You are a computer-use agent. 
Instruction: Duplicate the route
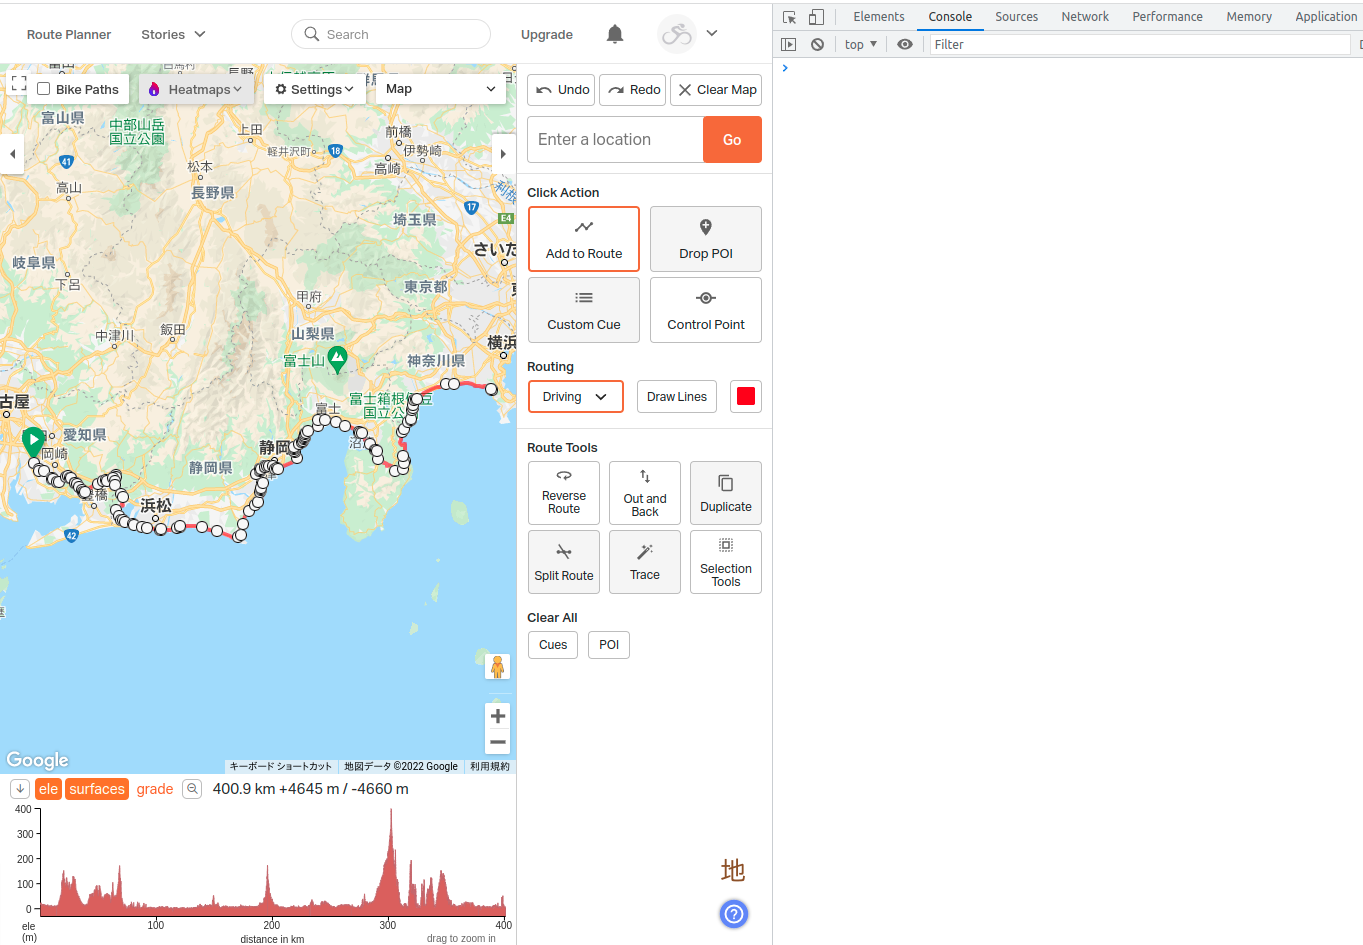pyautogui.click(x=726, y=493)
